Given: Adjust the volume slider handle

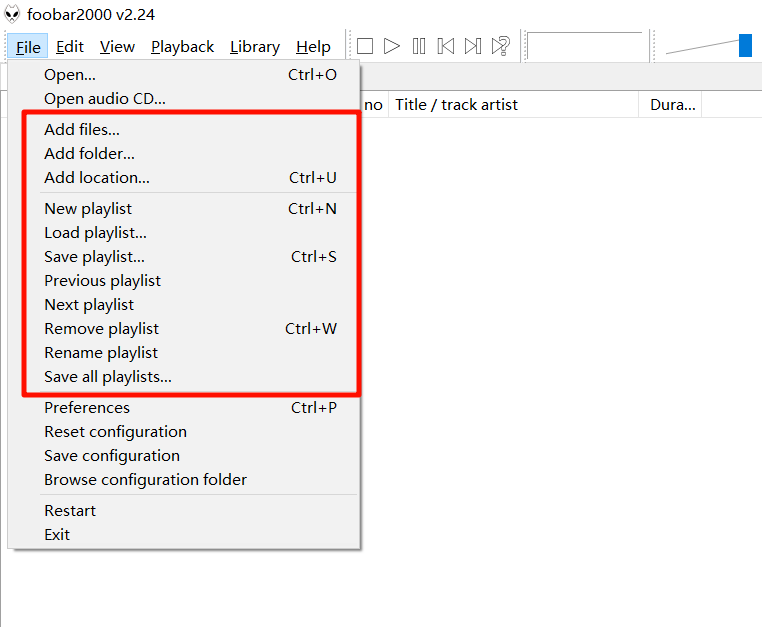Looking at the screenshot, I should (745, 46).
